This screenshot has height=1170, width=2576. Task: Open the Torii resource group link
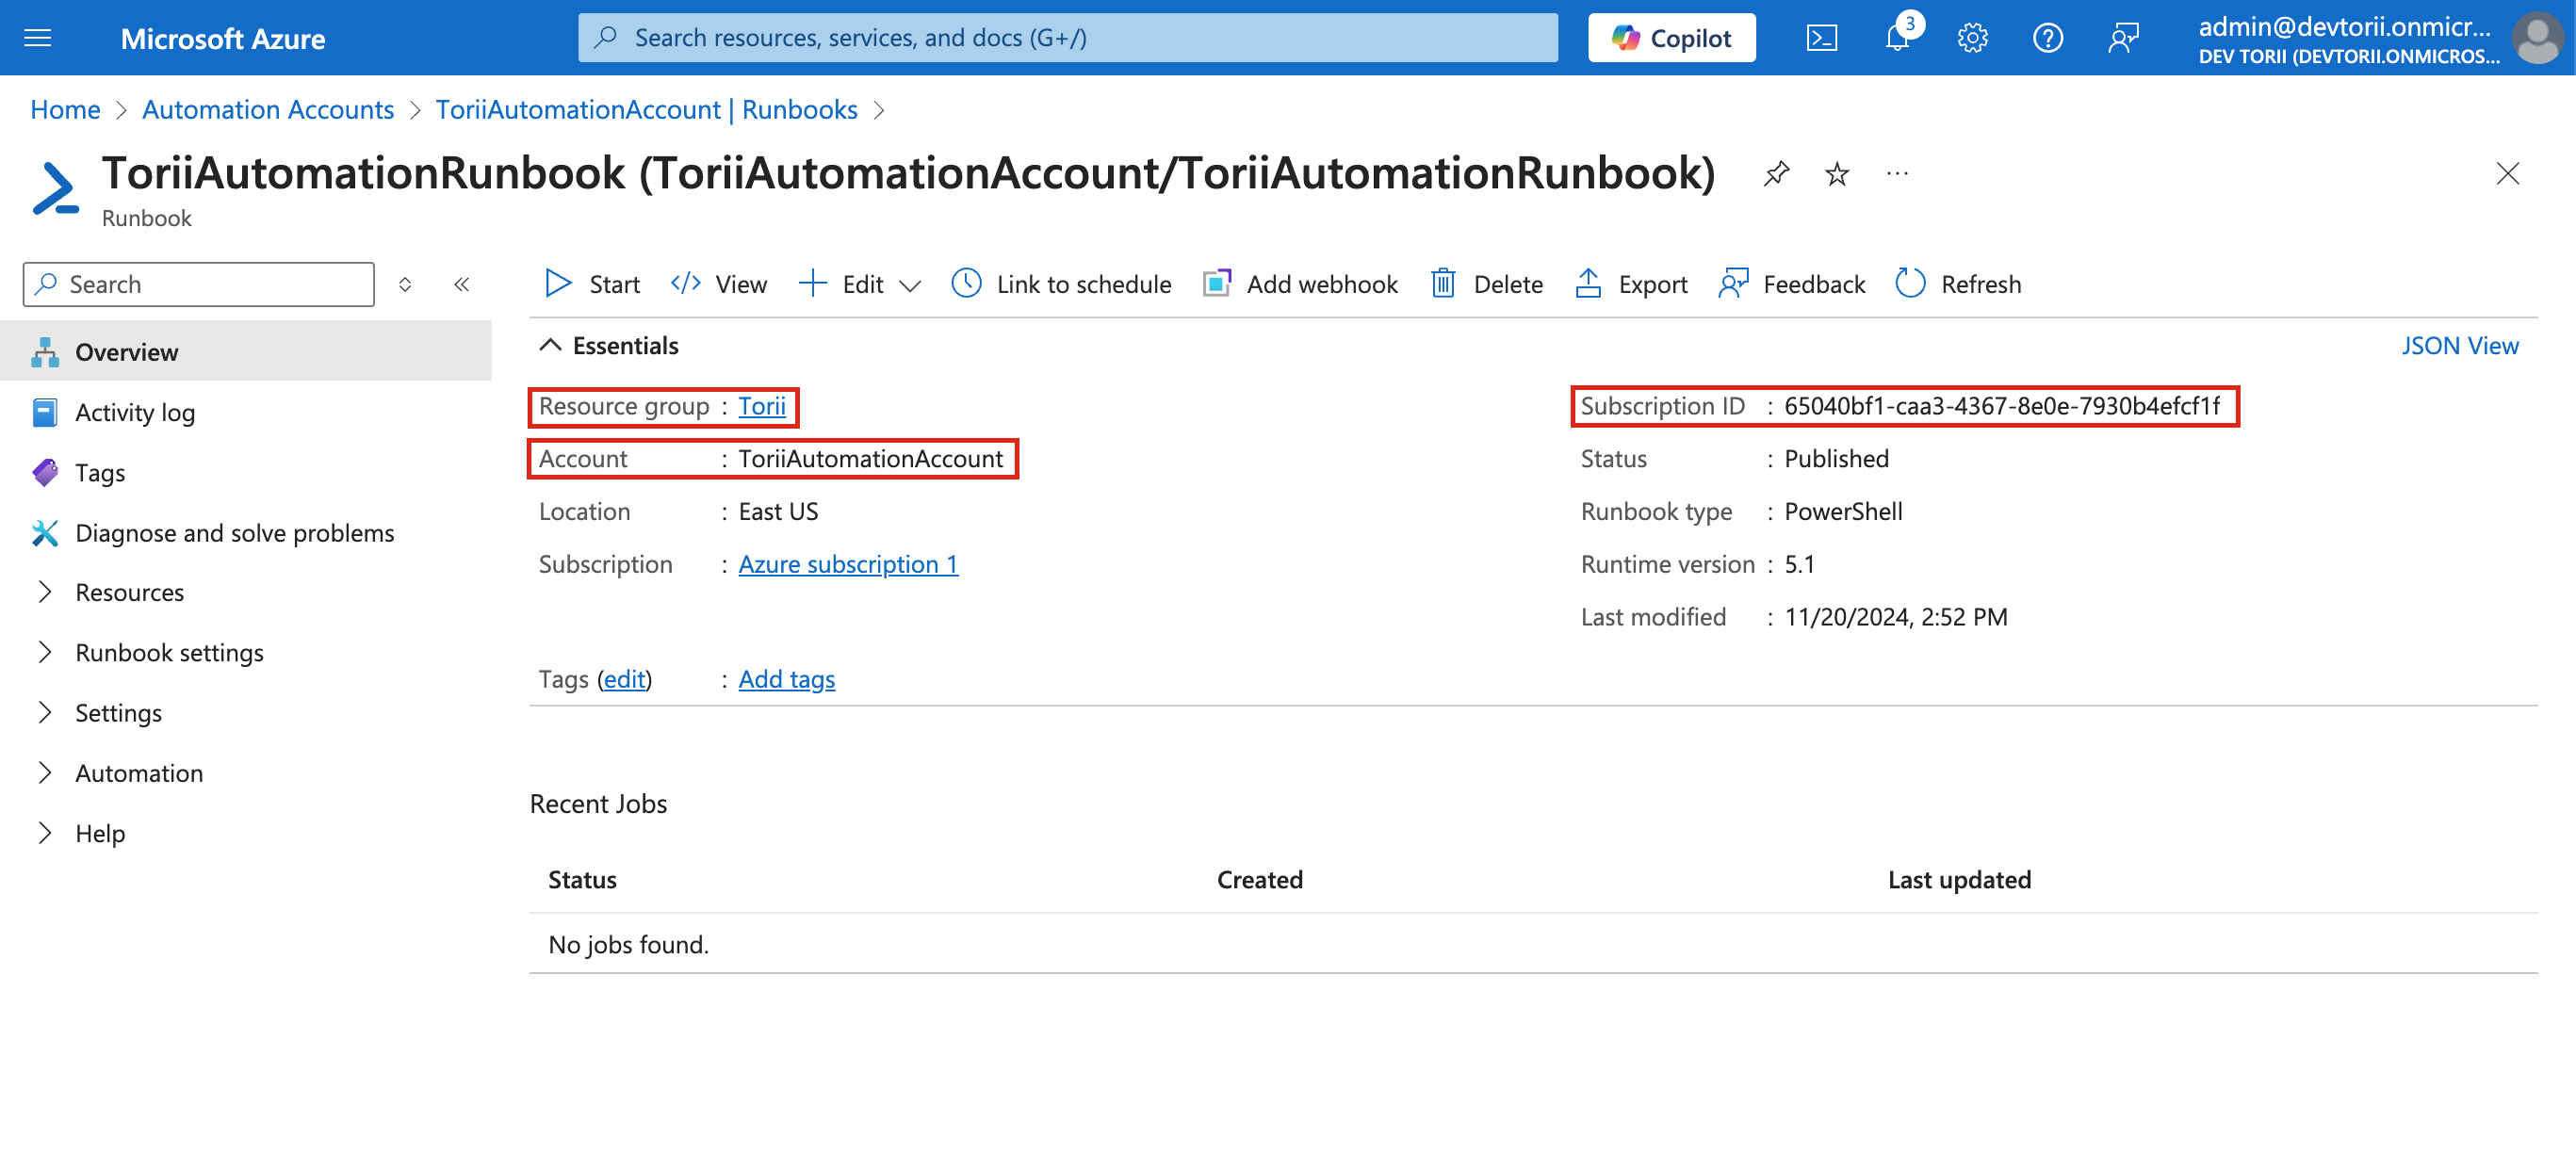762,406
